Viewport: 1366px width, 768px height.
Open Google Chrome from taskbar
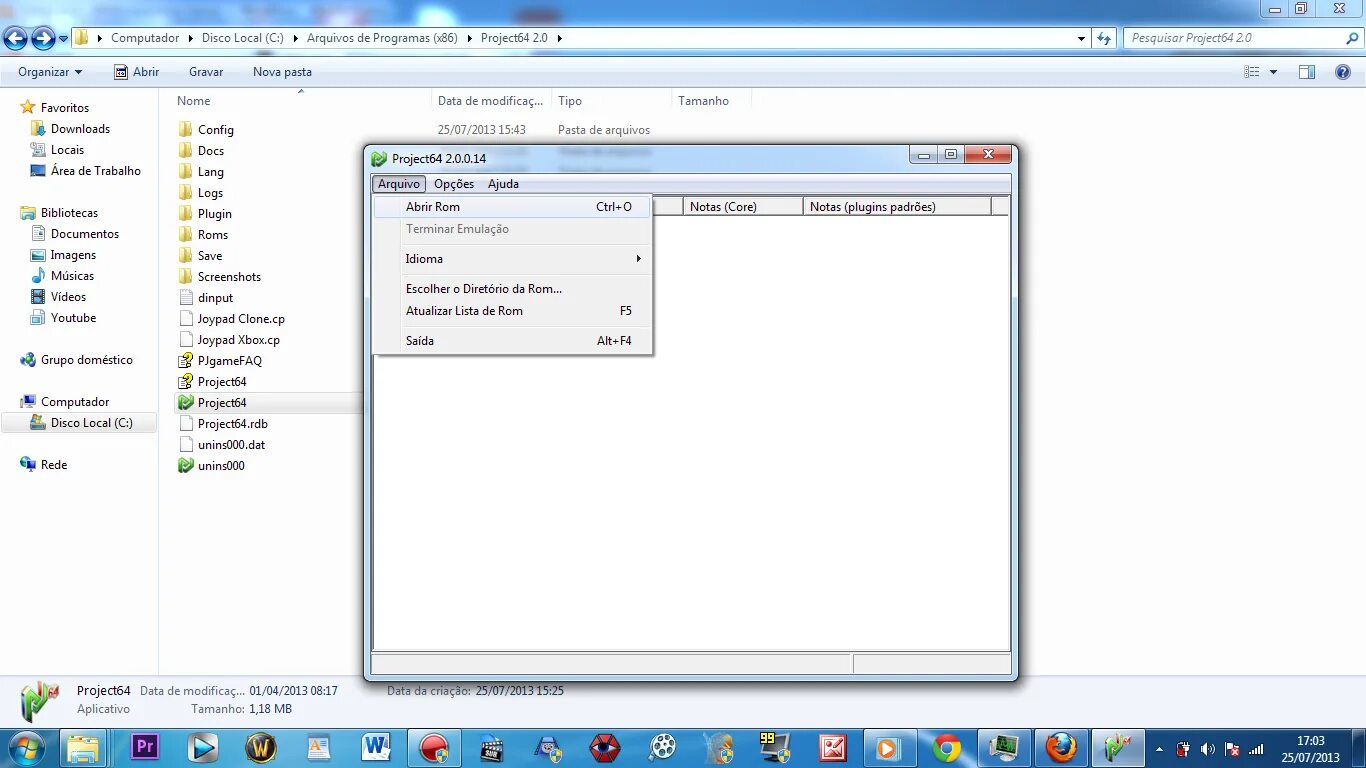click(946, 747)
